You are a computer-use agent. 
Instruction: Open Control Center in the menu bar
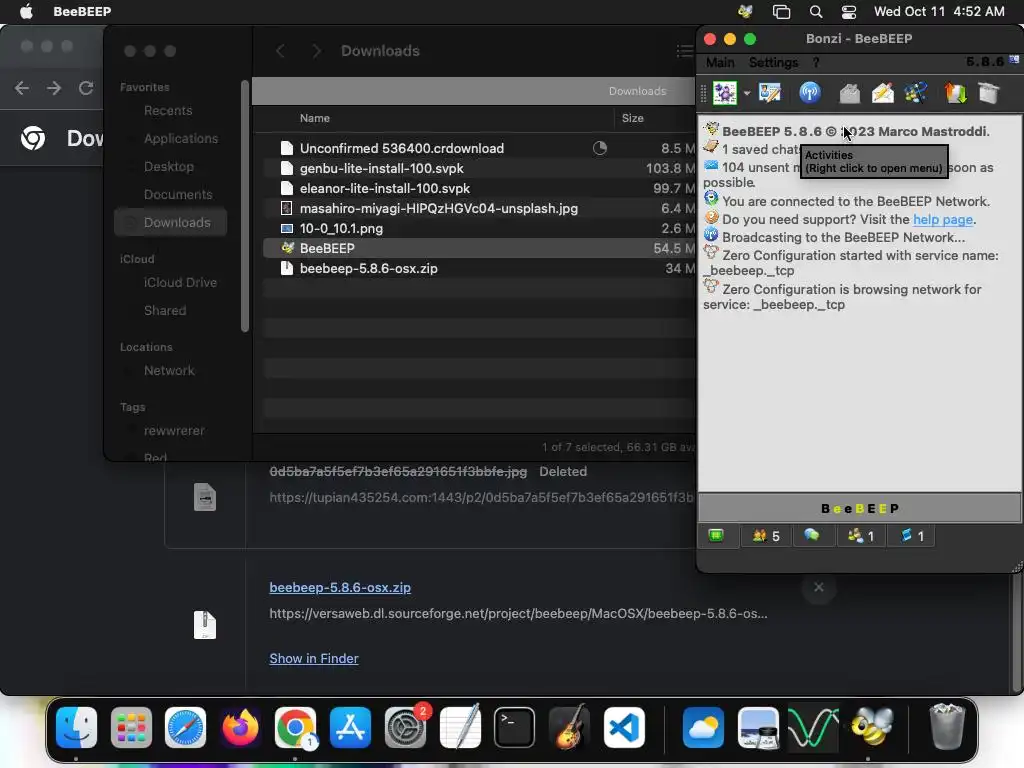(849, 11)
